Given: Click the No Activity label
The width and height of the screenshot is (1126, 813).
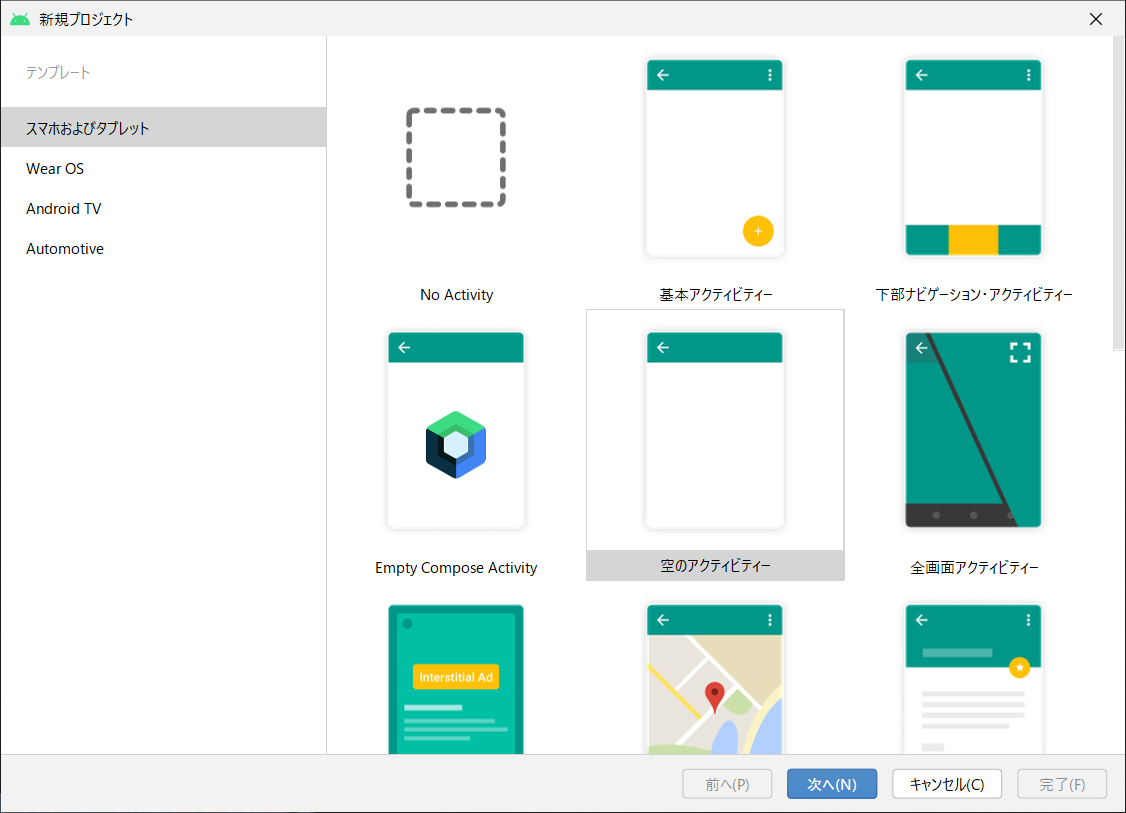Looking at the screenshot, I should 457,294.
